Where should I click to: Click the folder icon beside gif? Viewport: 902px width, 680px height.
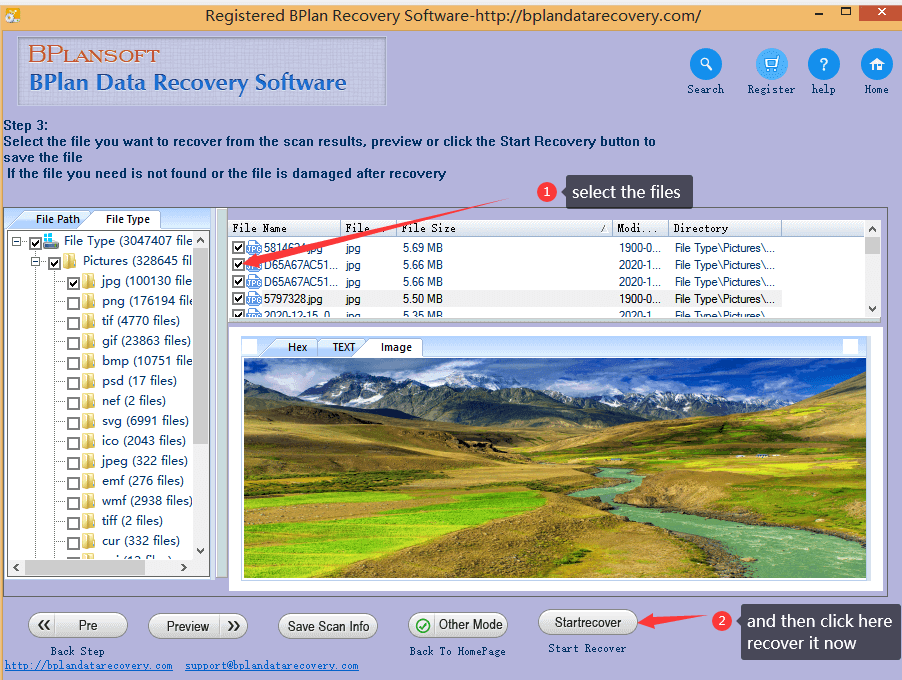(89, 341)
